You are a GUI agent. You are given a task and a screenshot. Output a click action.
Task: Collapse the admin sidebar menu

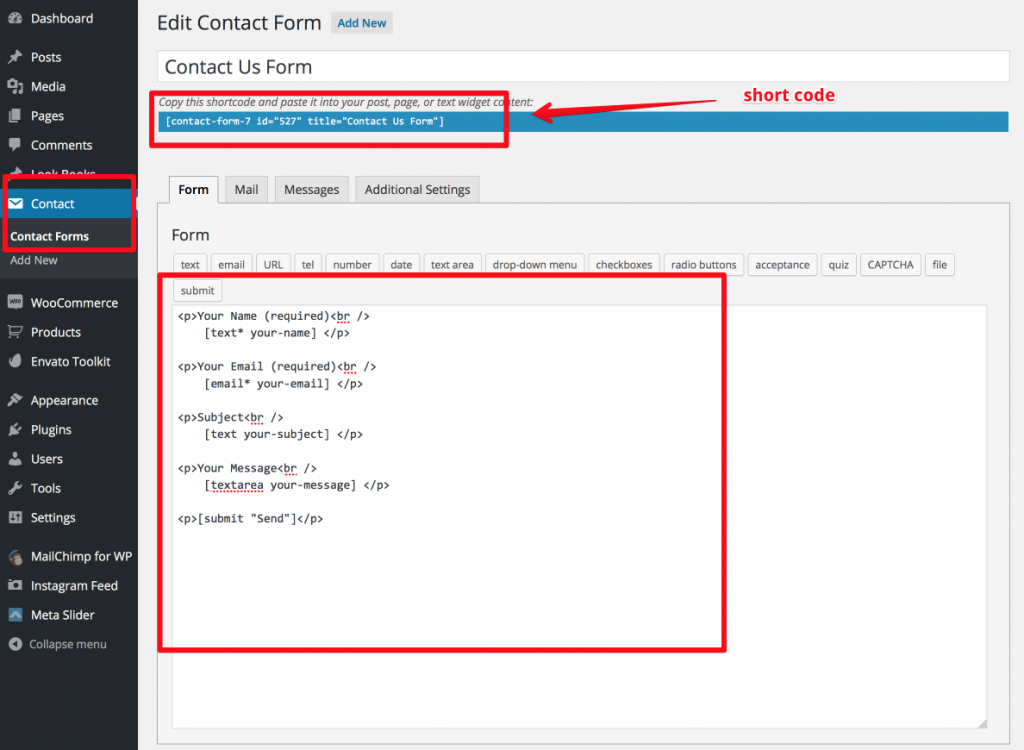pyautogui.click(x=58, y=645)
